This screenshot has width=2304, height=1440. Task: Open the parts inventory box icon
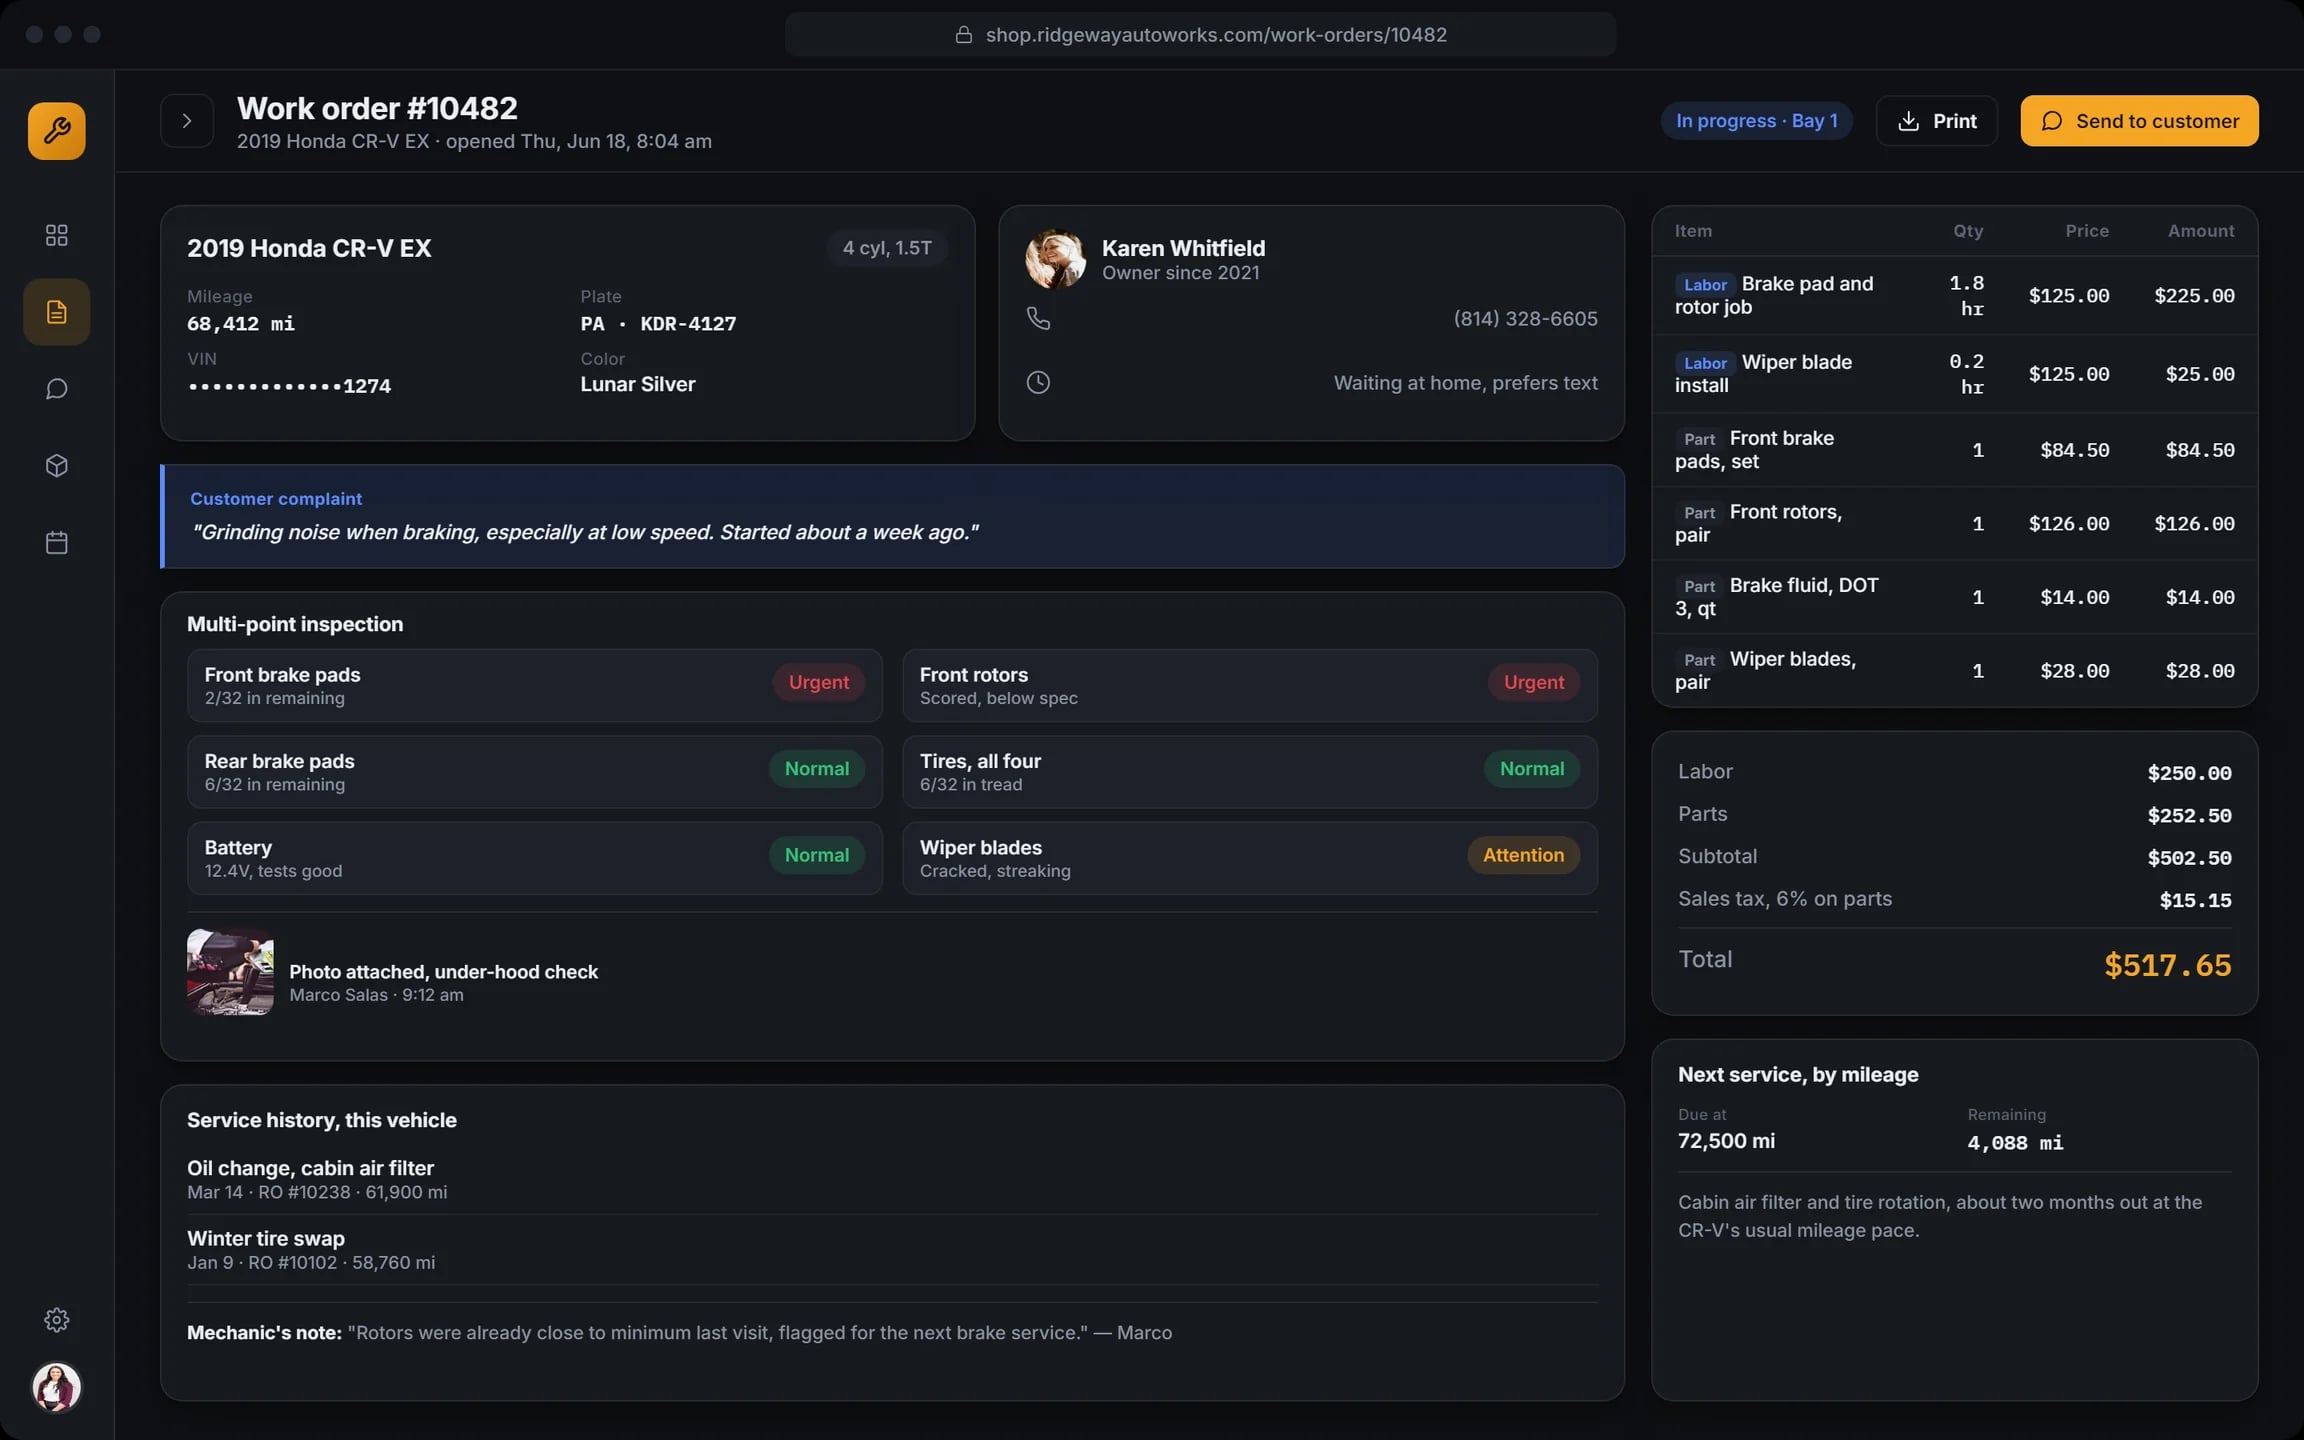[x=57, y=466]
